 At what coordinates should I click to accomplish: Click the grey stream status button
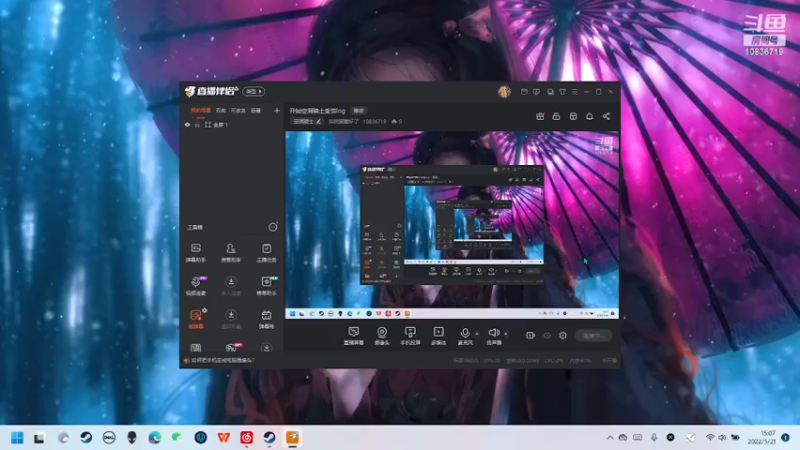click(x=593, y=335)
